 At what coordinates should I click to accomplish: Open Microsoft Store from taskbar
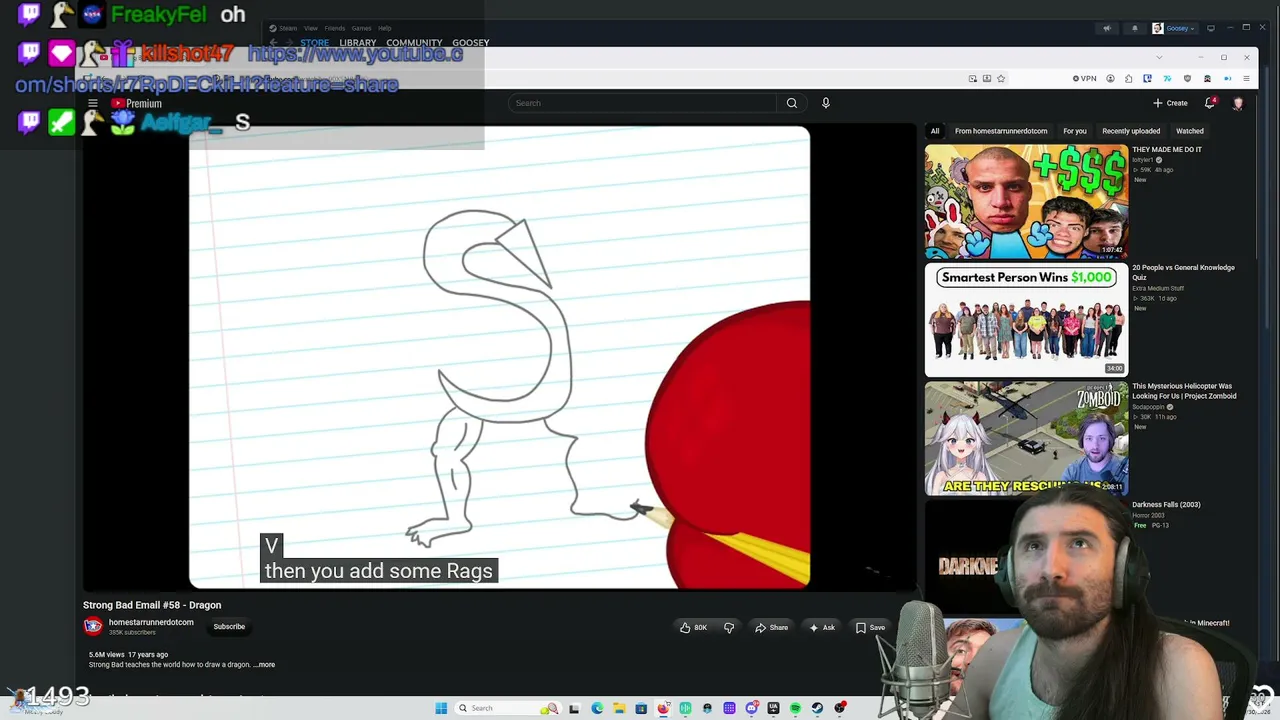coord(641,708)
